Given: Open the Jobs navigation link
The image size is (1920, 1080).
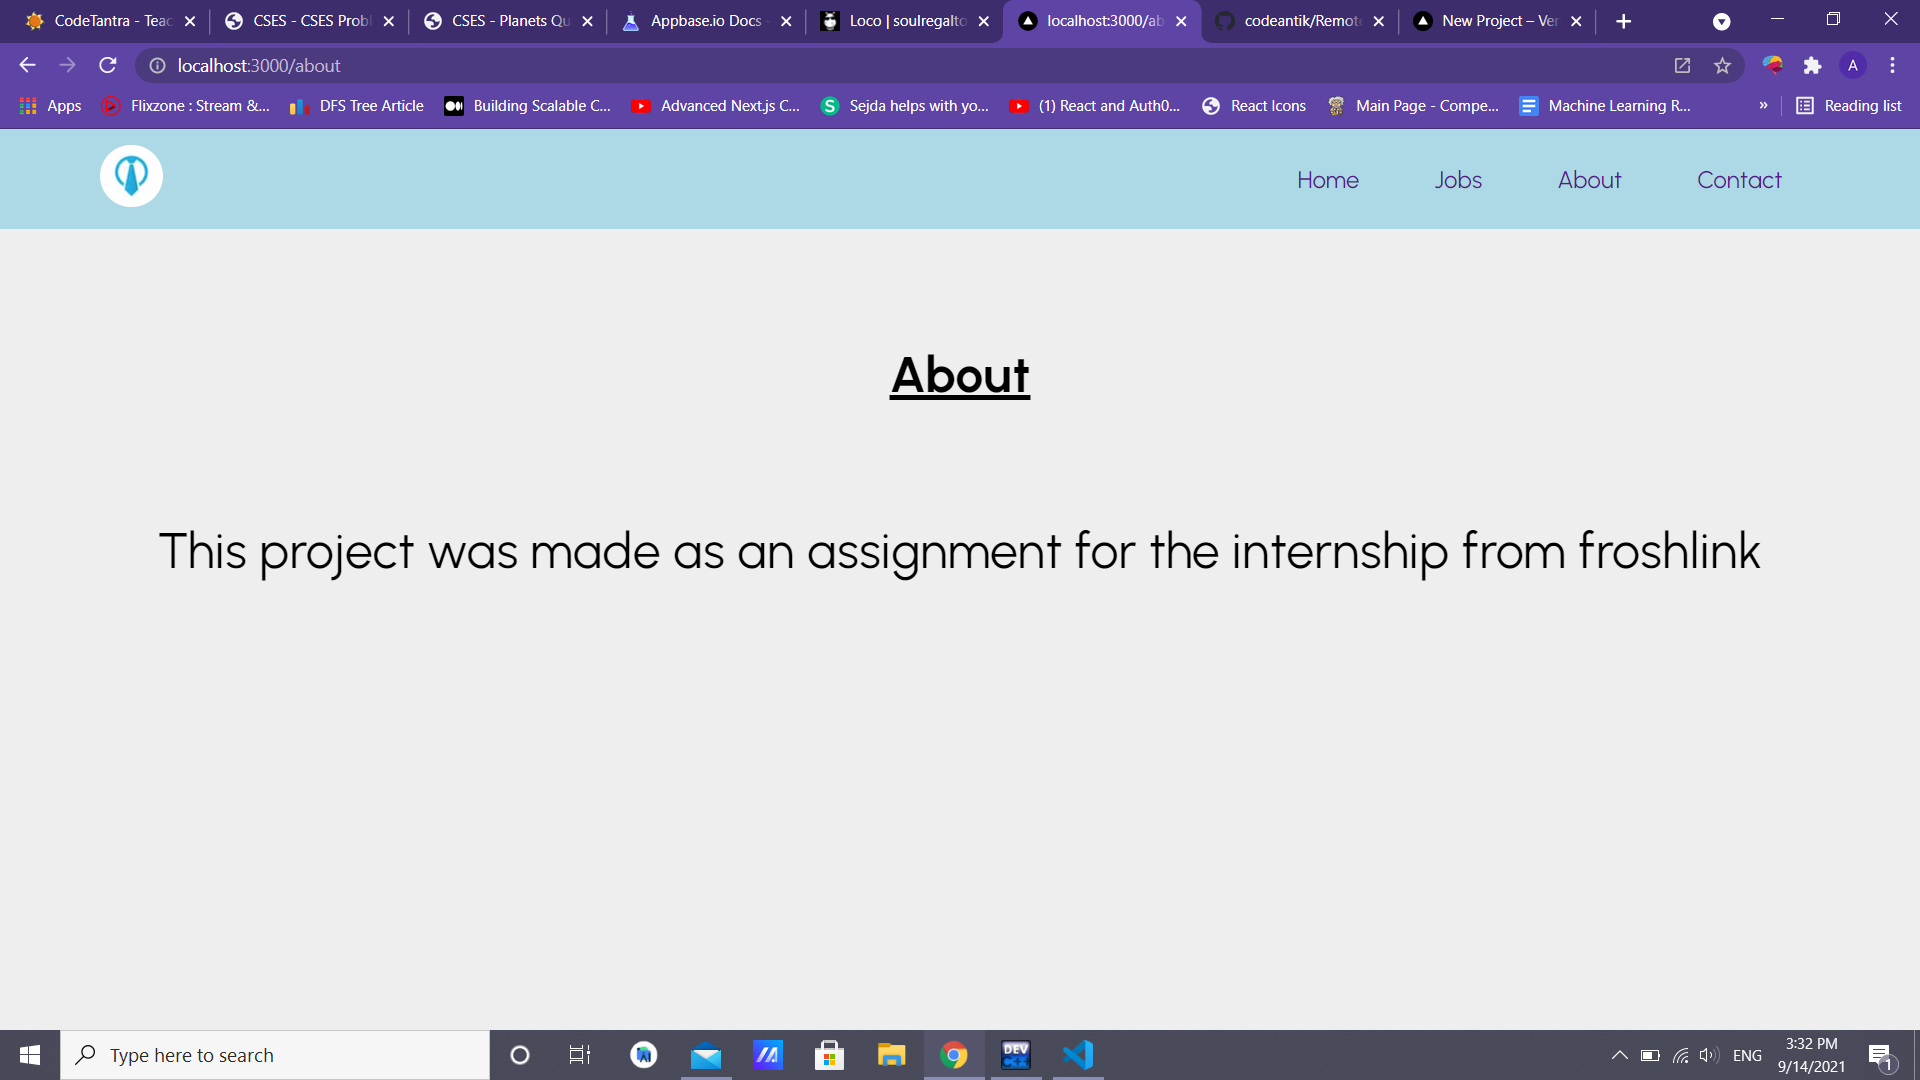Looking at the screenshot, I should [x=1458, y=180].
